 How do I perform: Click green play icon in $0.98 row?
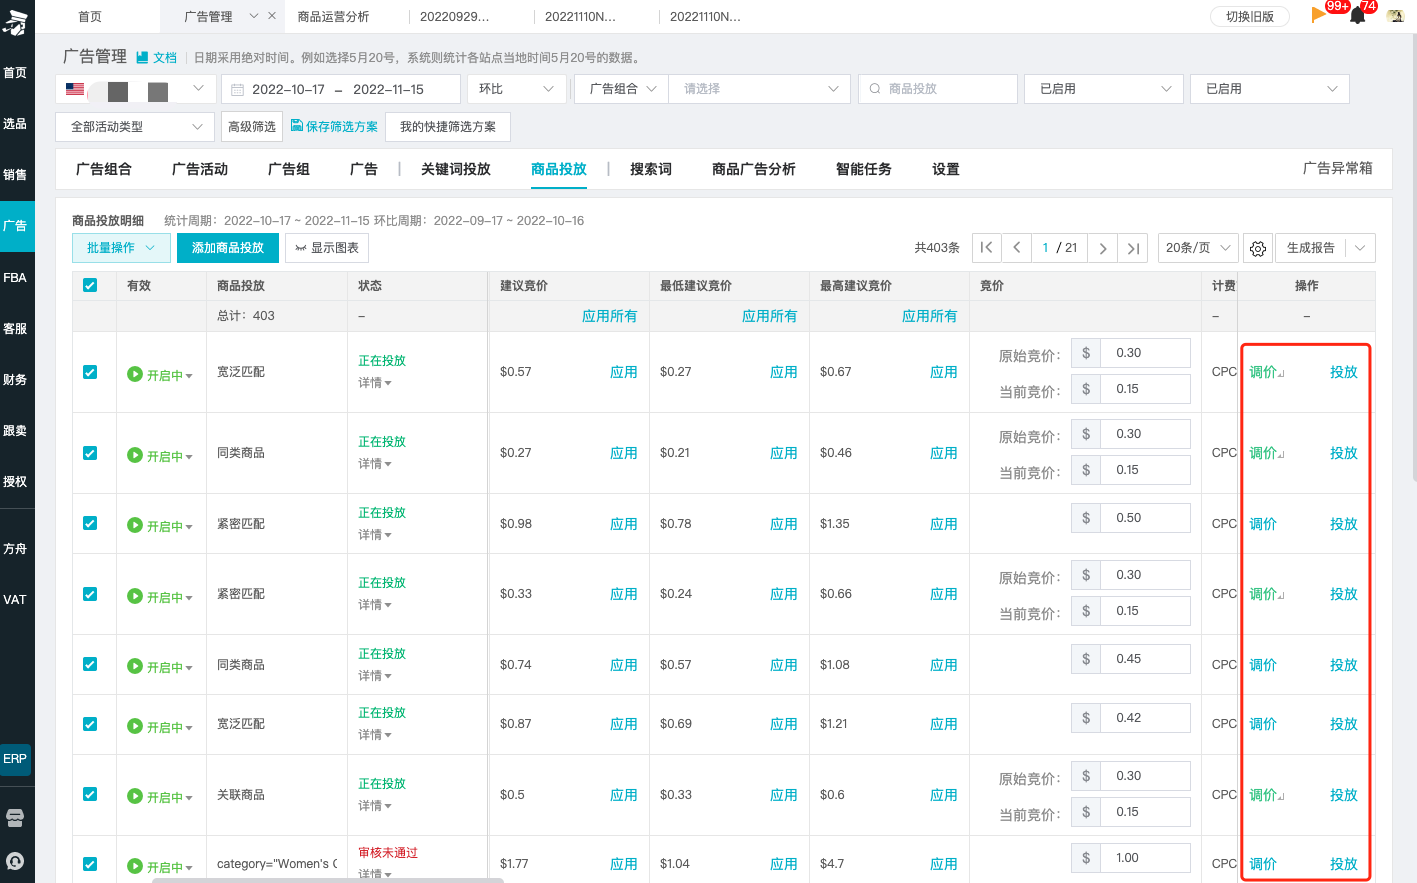coord(135,525)
